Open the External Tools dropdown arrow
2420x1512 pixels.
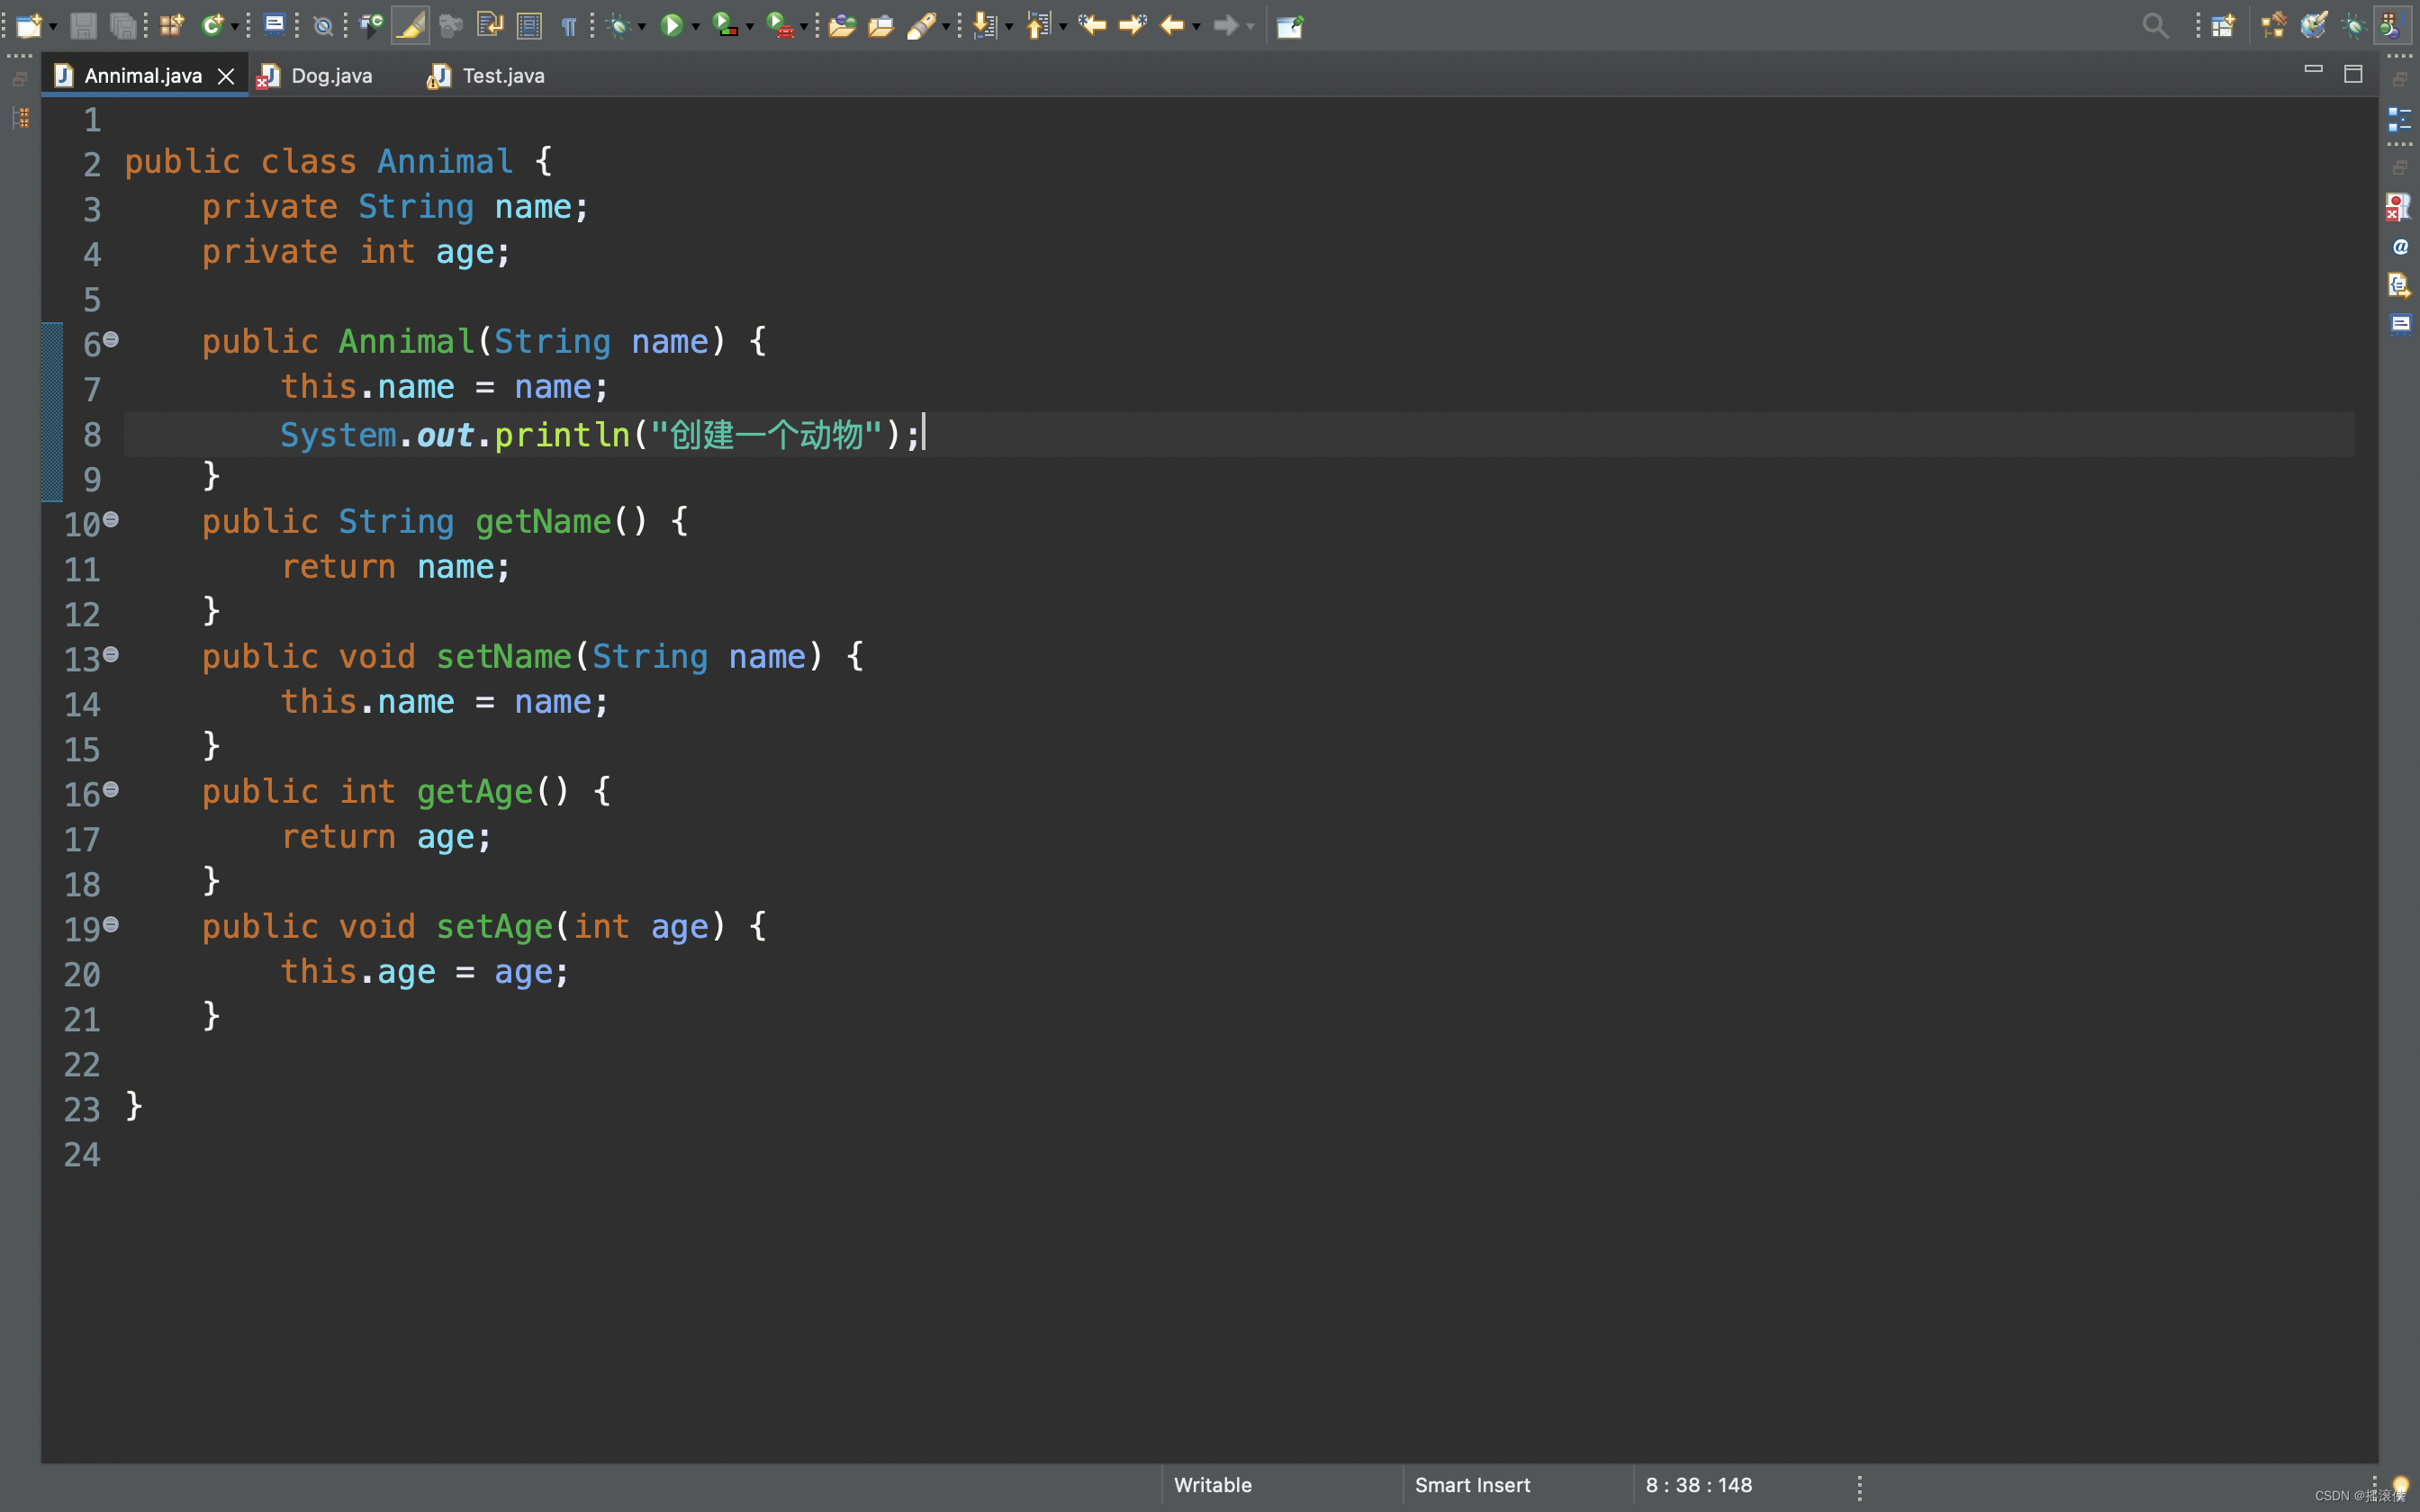(804, 27)
